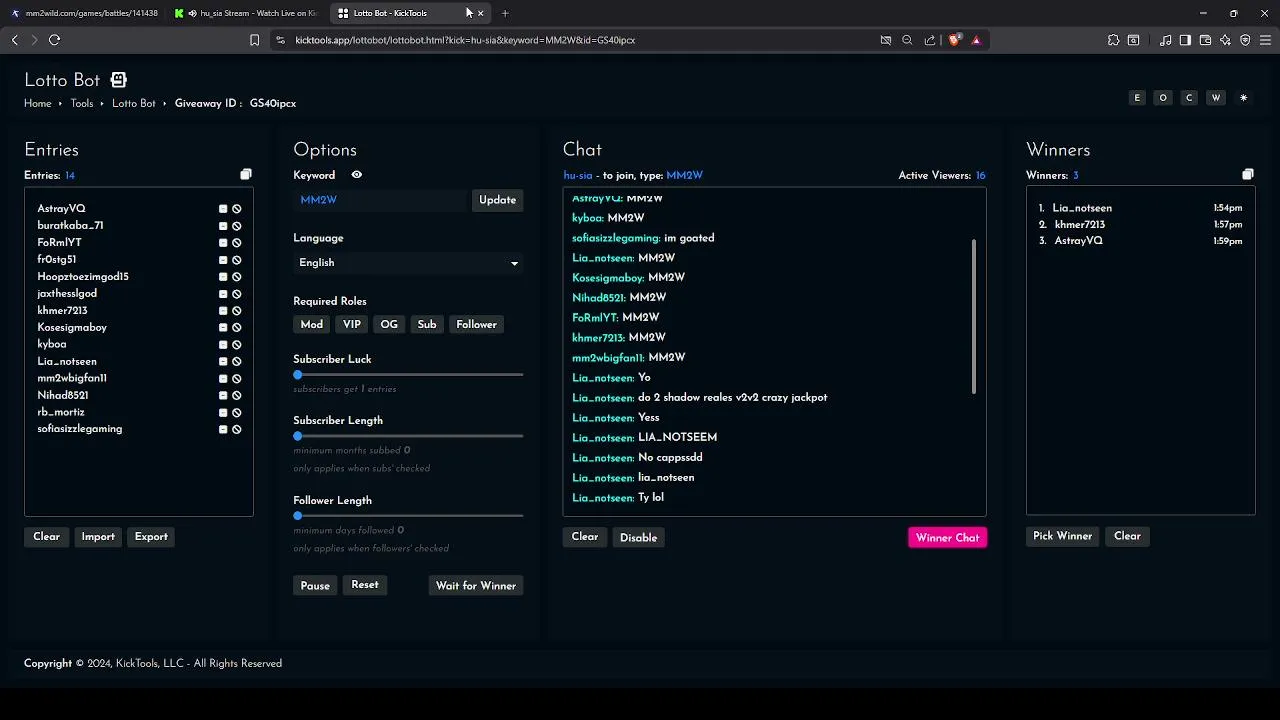The height and width of the screenshot is (720, 1280).
Task: Ban rb_mortiz using the block icon
Action: click(237, 413)
